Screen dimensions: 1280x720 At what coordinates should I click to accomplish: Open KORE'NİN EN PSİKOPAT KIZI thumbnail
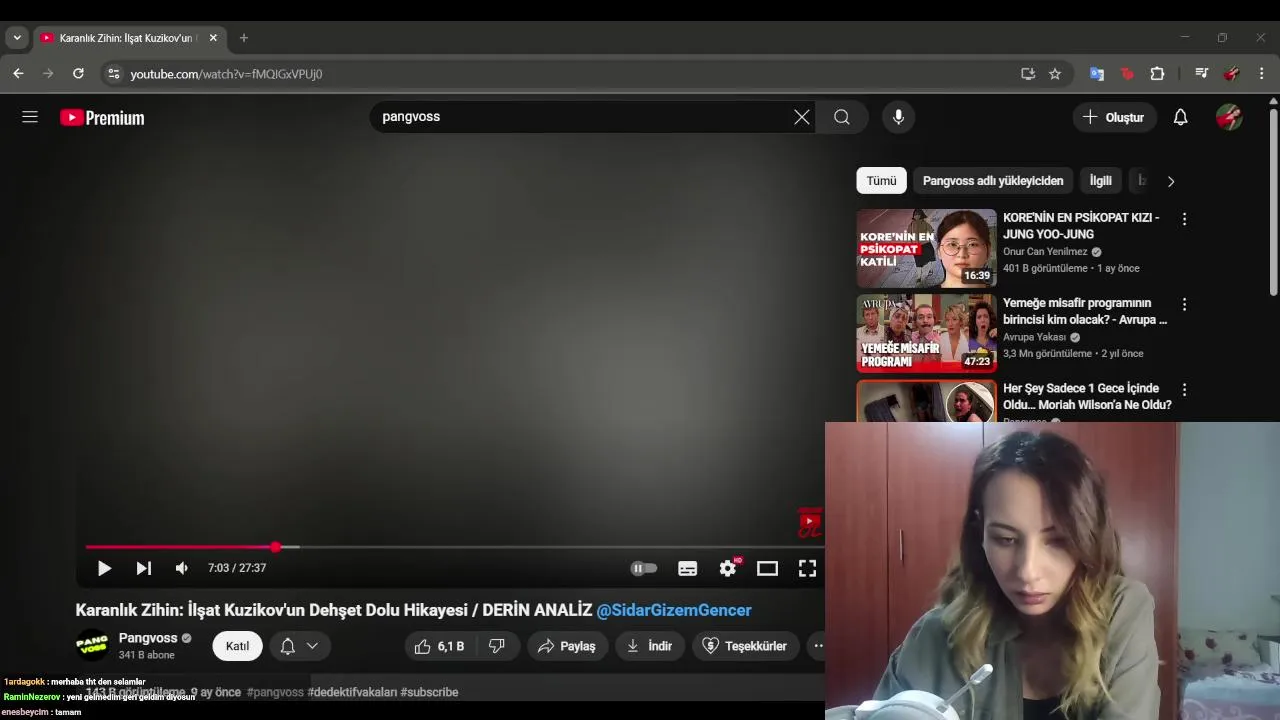point(926,248)
